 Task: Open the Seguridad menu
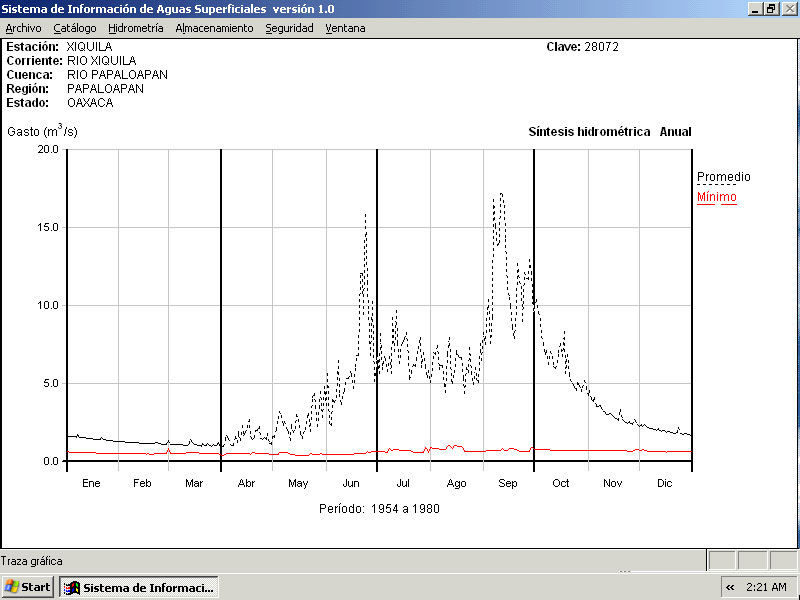289,28
